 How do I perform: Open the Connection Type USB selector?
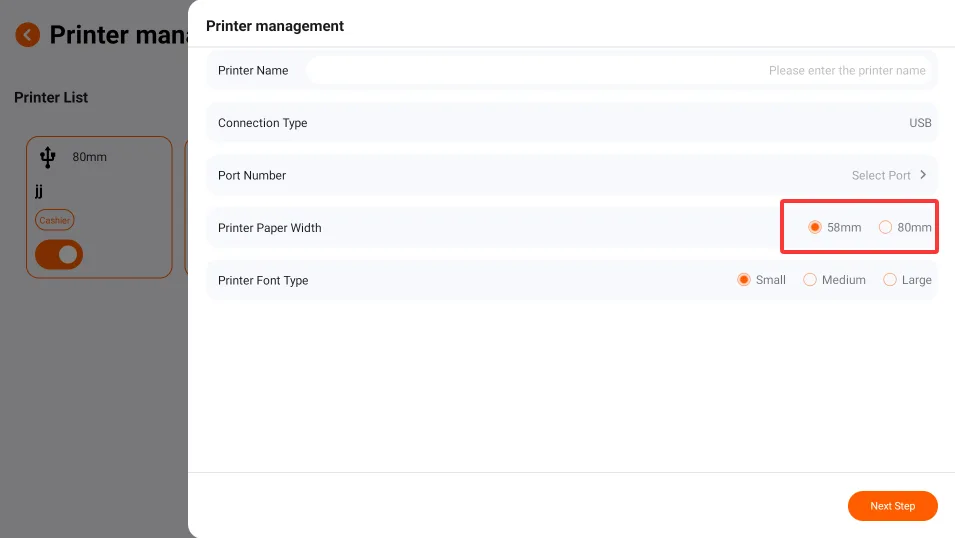click(x=920, y=123)
